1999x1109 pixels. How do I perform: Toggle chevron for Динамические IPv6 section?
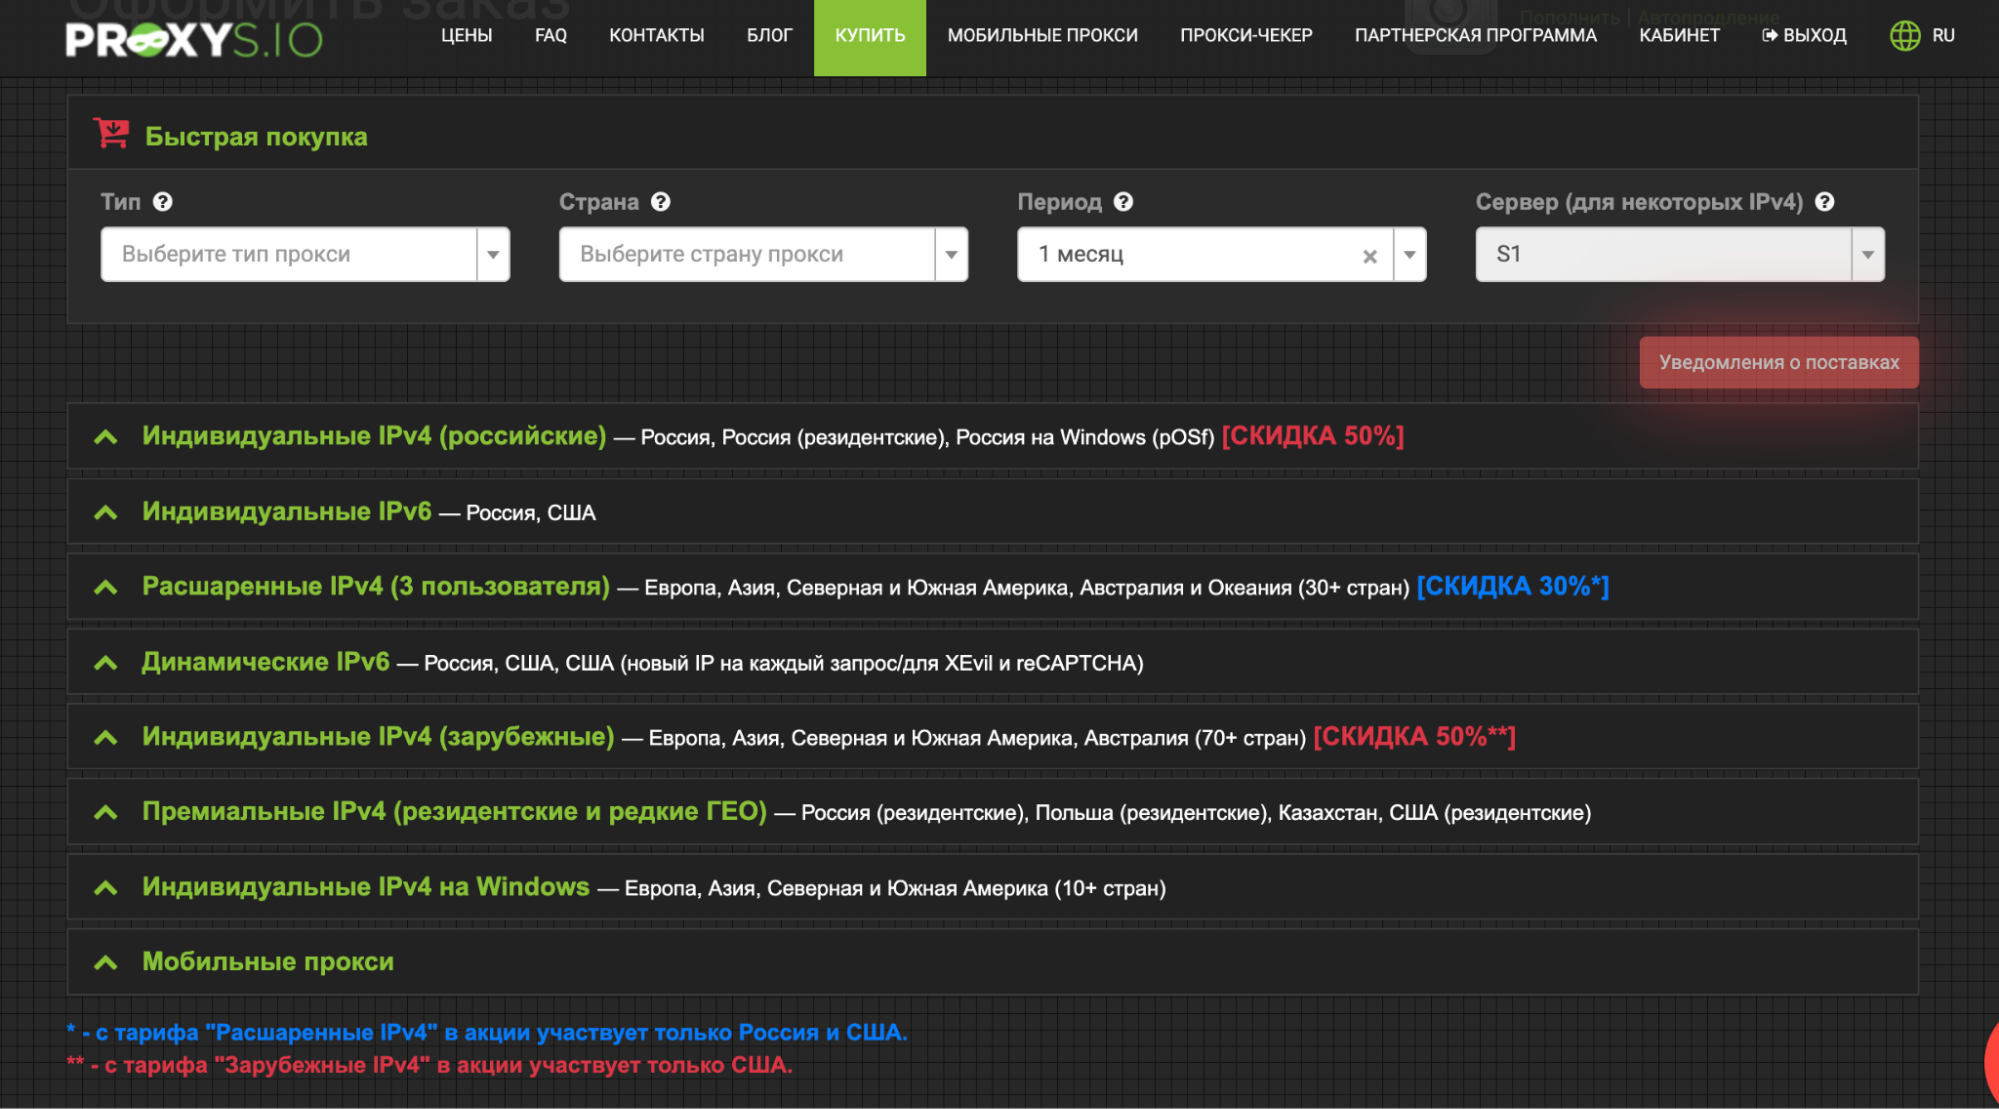click(x=105, y=663)
